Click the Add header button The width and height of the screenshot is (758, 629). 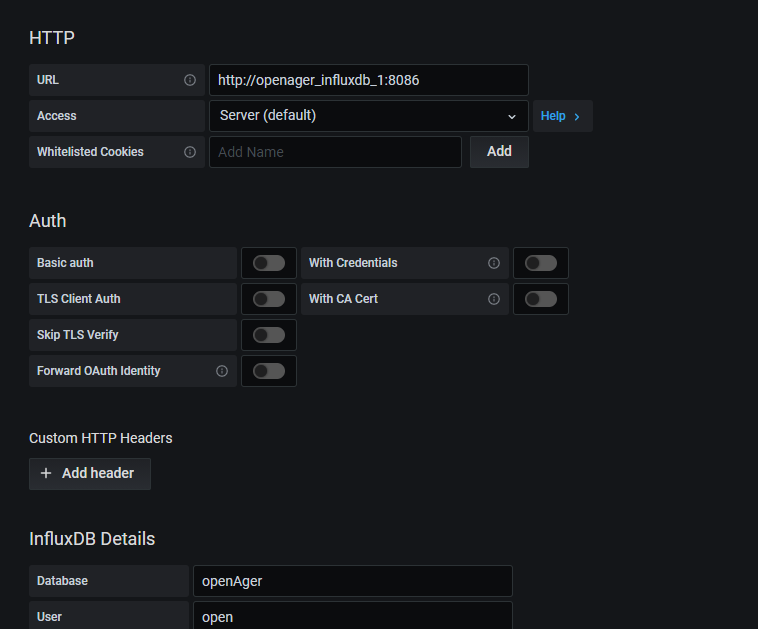click(x=89, y=473)
